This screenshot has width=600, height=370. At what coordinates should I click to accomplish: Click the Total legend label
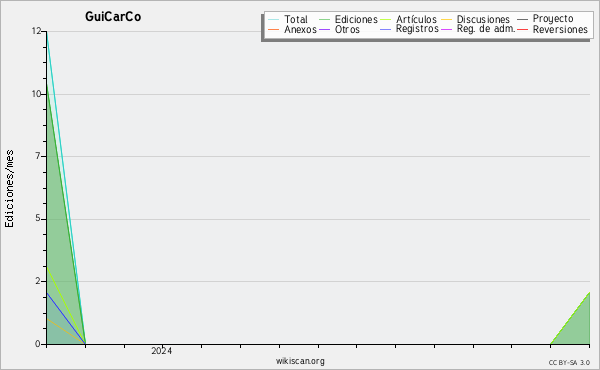click(296, 19)
